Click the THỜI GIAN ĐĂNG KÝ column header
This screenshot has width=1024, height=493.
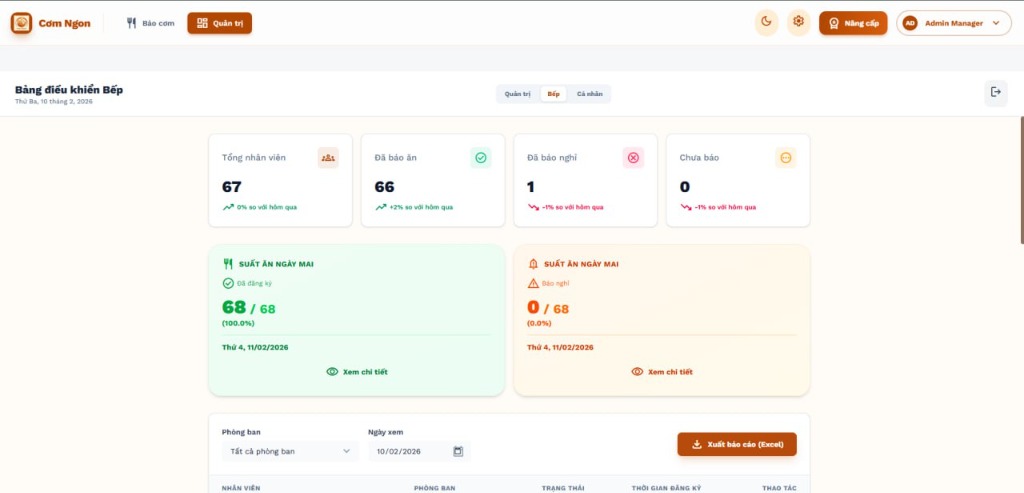pyautogui.click(x=666, y=488)
